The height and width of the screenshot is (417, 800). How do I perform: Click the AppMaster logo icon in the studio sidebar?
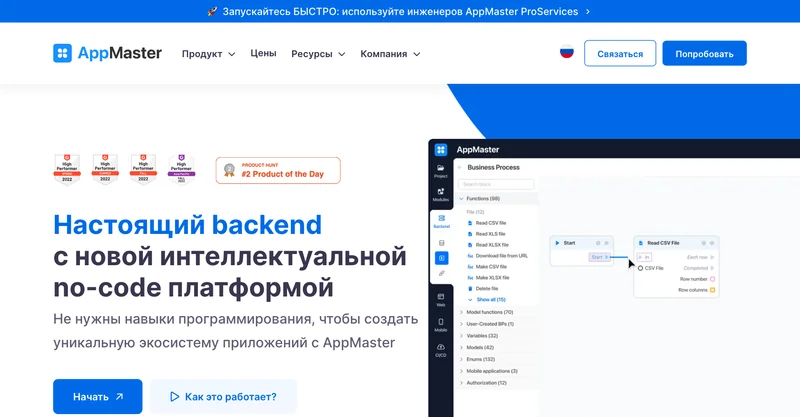coord(441,150)
